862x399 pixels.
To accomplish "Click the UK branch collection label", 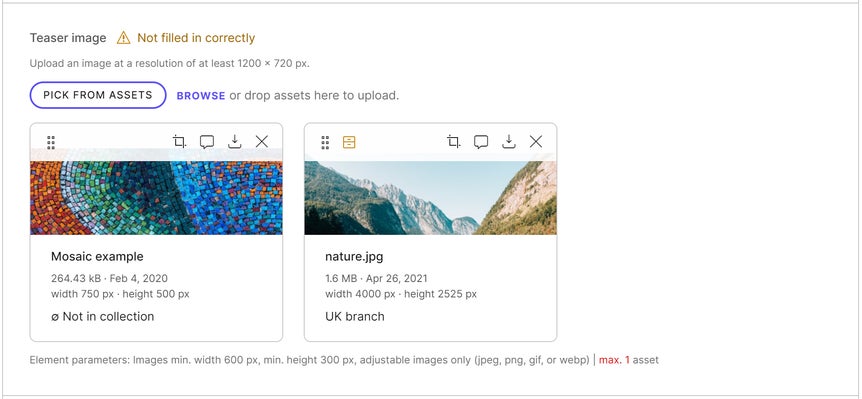I will (x=355, y=317).
